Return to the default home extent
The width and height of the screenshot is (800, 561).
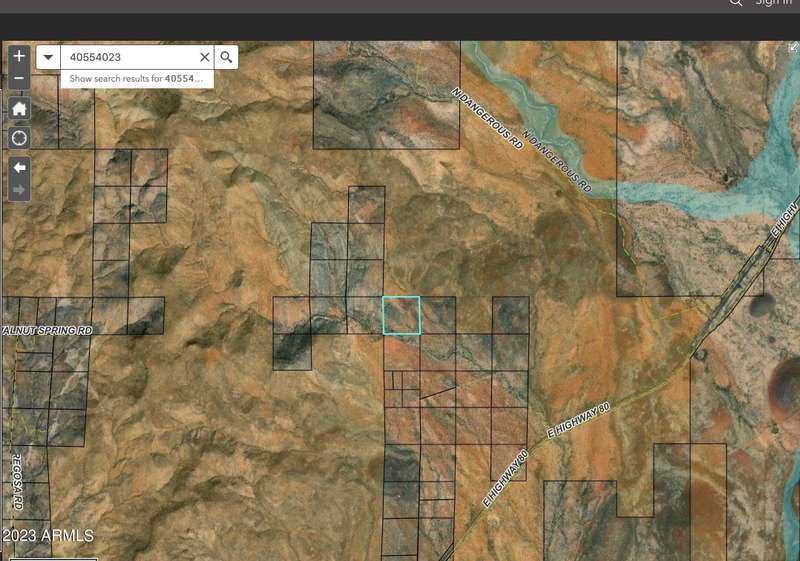click(19, 108)
